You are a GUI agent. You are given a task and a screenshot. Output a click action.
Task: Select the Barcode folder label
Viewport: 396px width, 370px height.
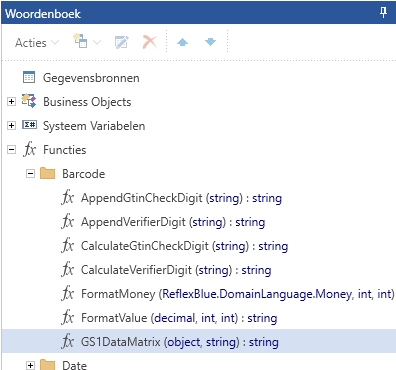pyautogui.click(x=84, y=174)
